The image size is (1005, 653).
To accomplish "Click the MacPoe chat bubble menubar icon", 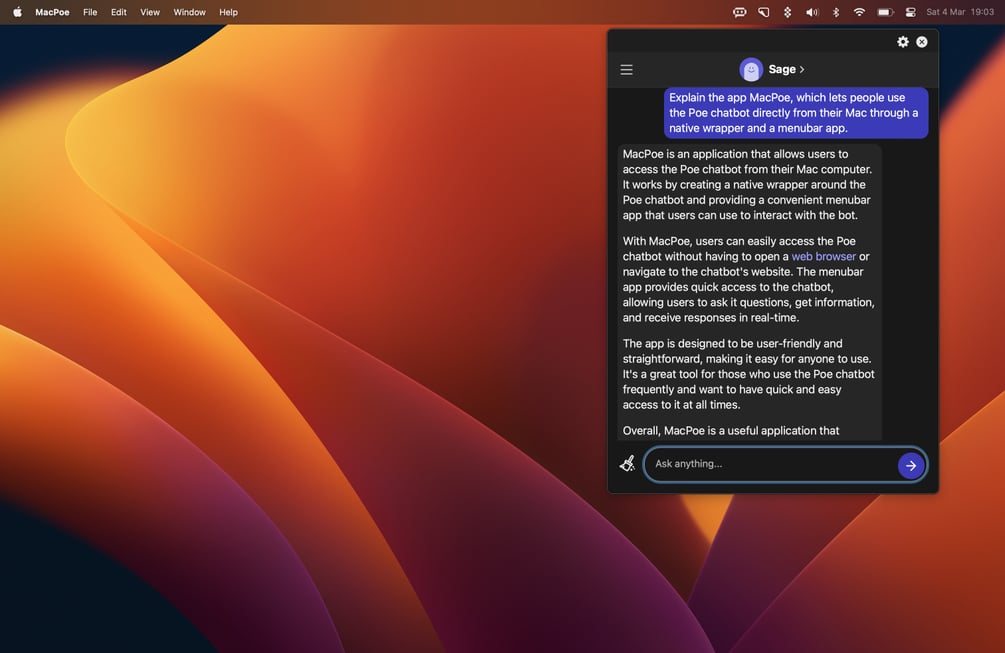I will 739,12.
